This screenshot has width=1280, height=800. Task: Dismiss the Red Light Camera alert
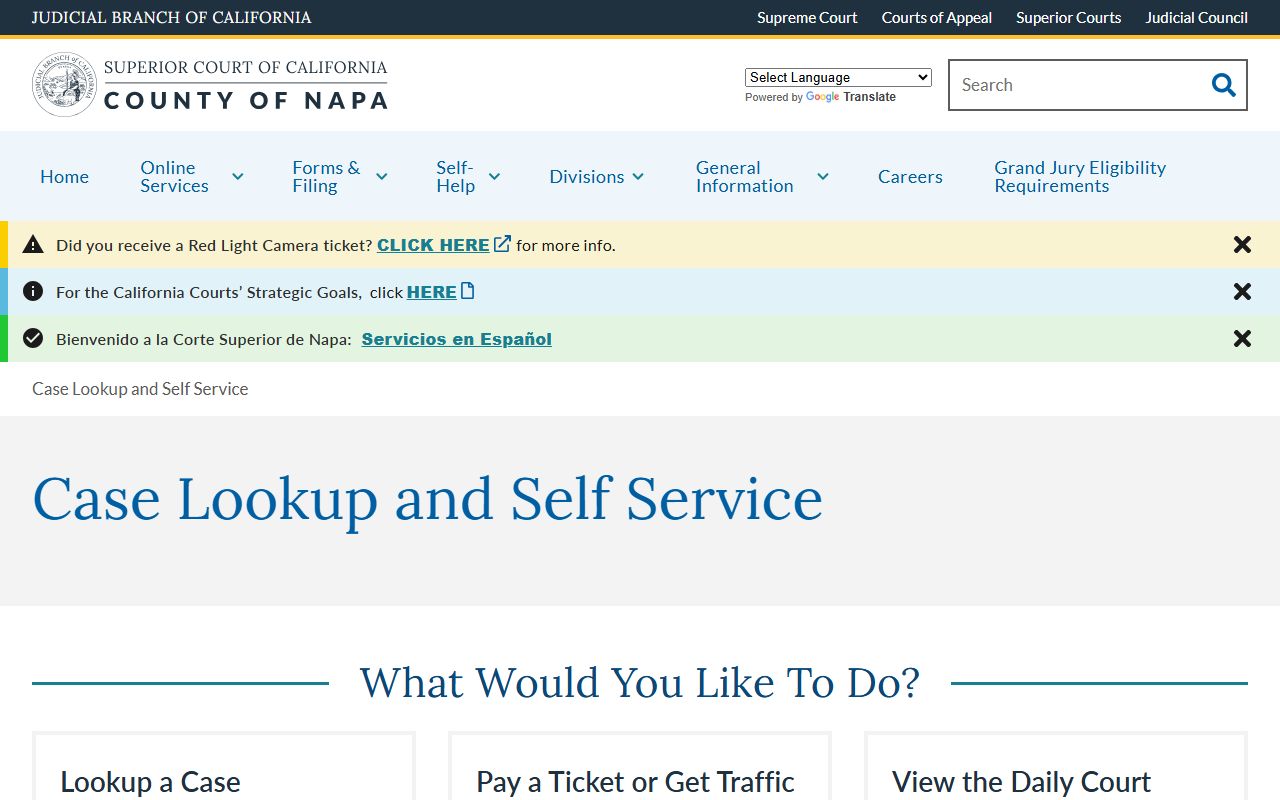tap(1242, 245)
